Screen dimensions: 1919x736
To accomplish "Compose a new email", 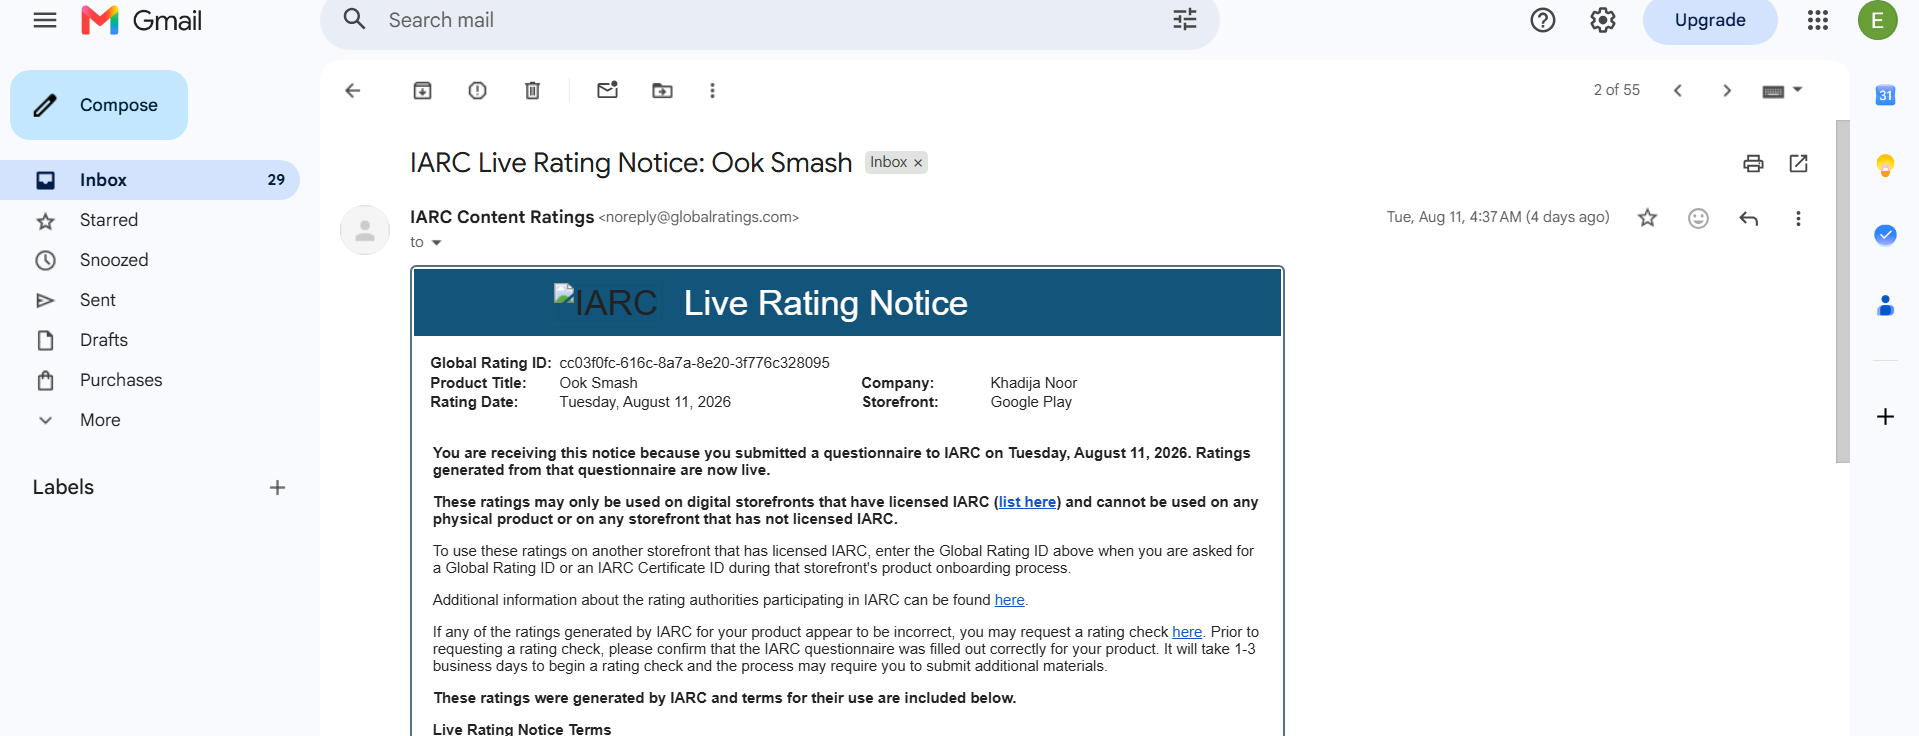I will pos(99,105).
